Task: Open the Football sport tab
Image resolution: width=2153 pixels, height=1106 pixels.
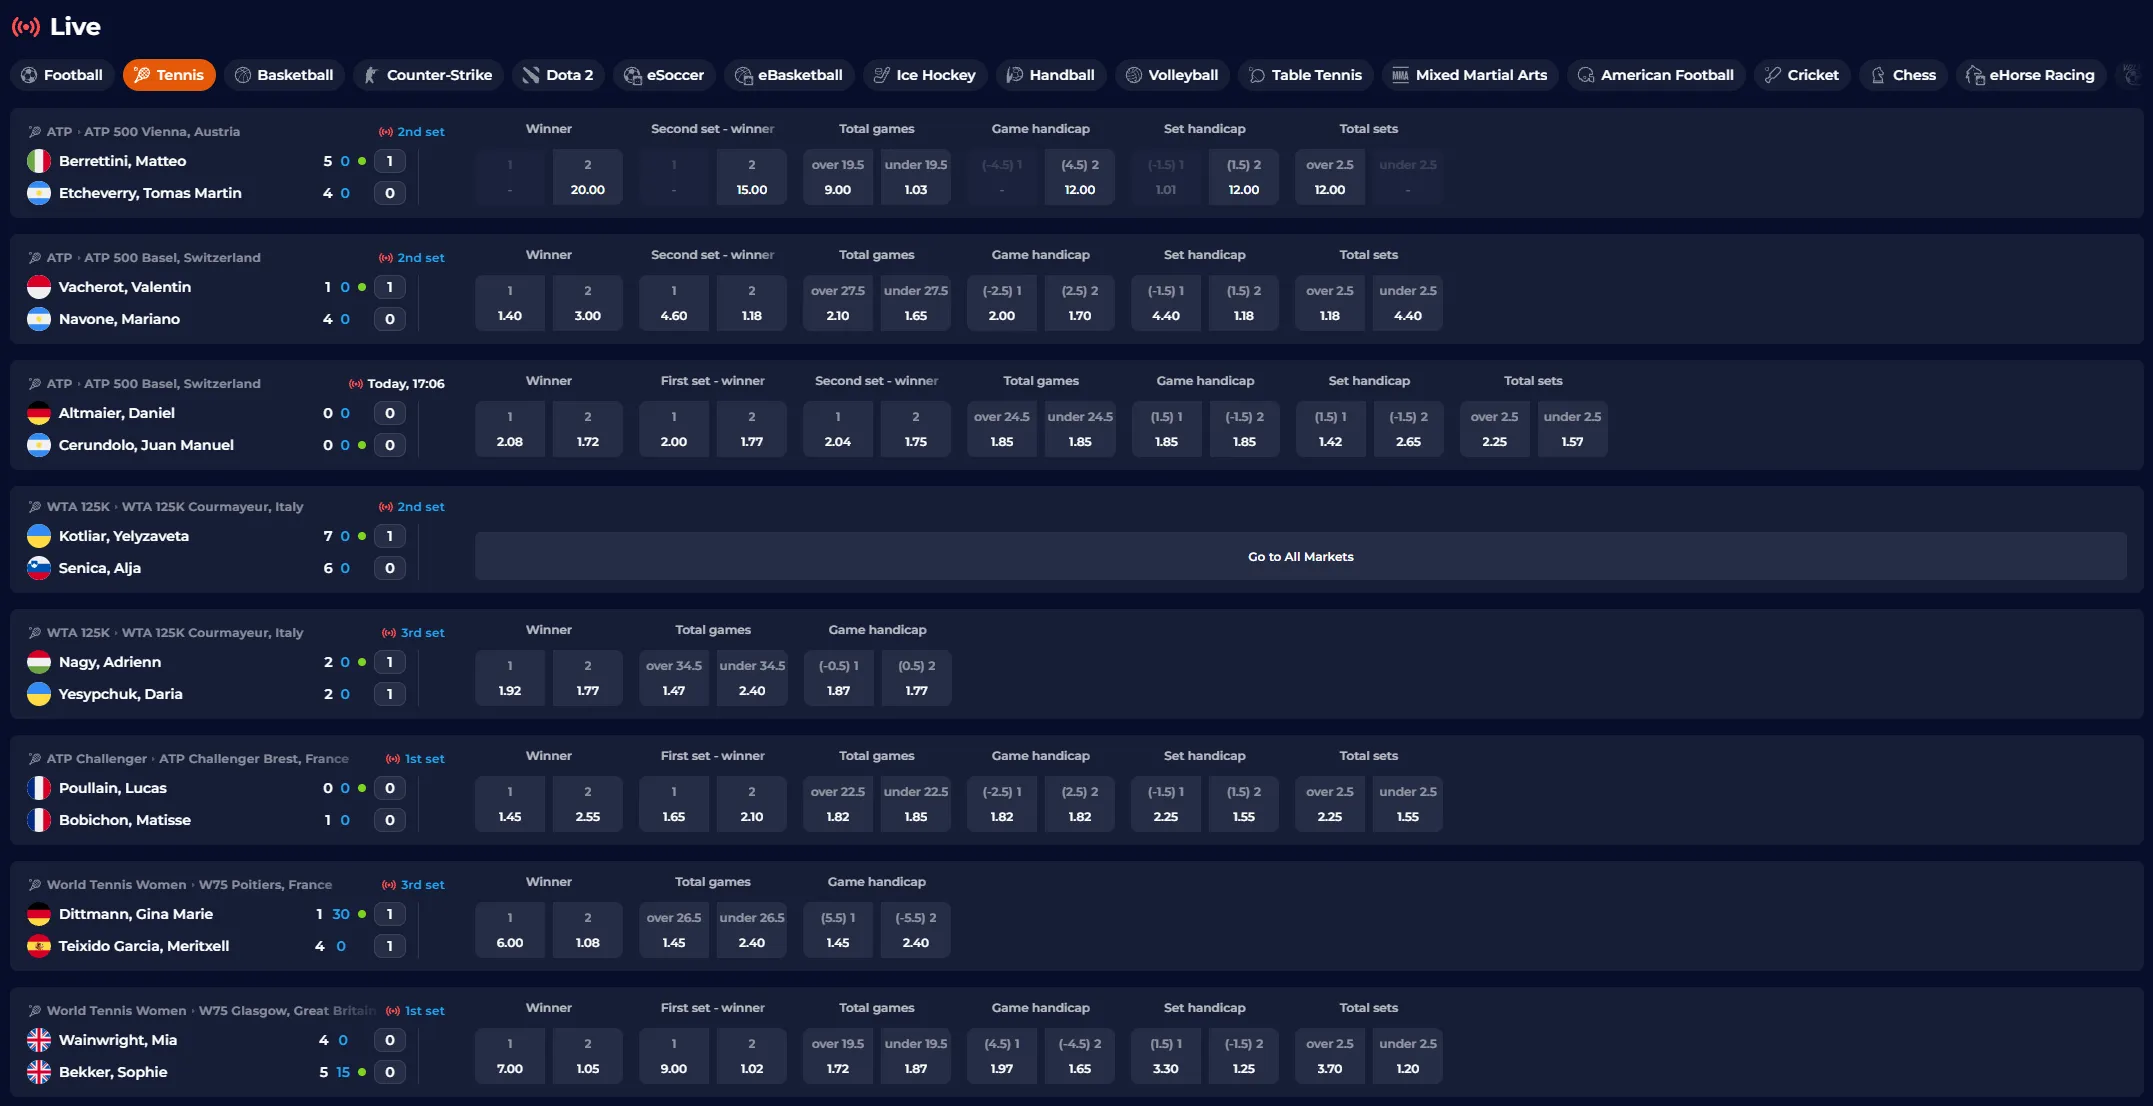Action: [x=62, y=75]
